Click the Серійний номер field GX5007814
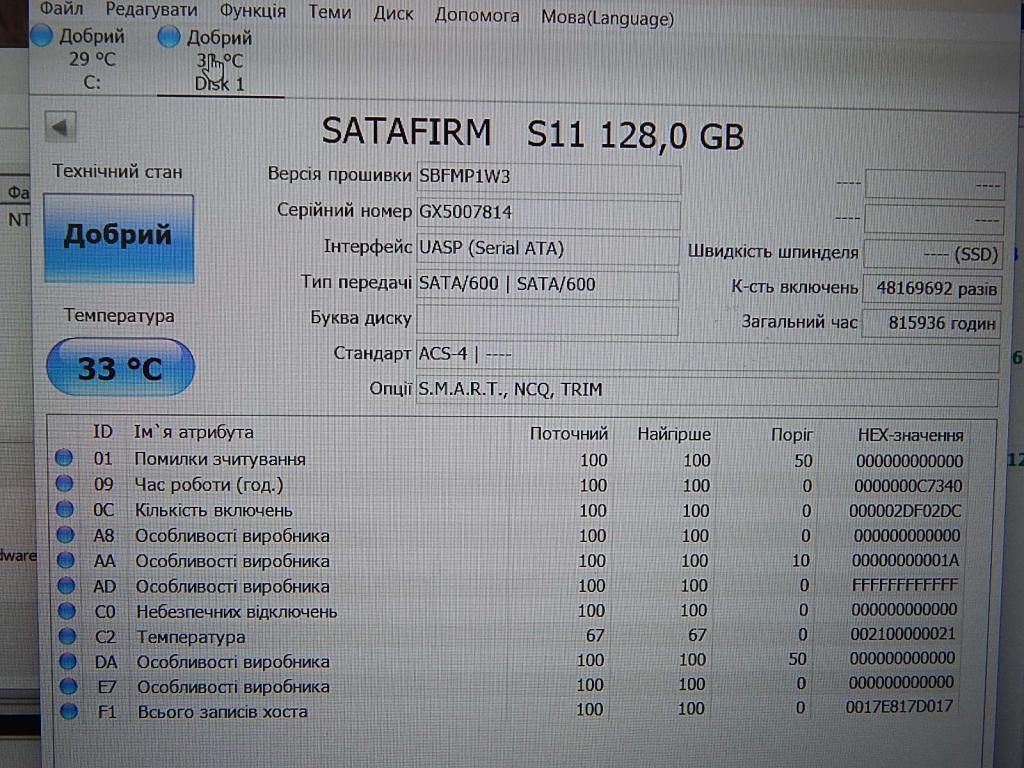Image resolution: width=1024 pixels, height=768 pixels. [547, 213]
